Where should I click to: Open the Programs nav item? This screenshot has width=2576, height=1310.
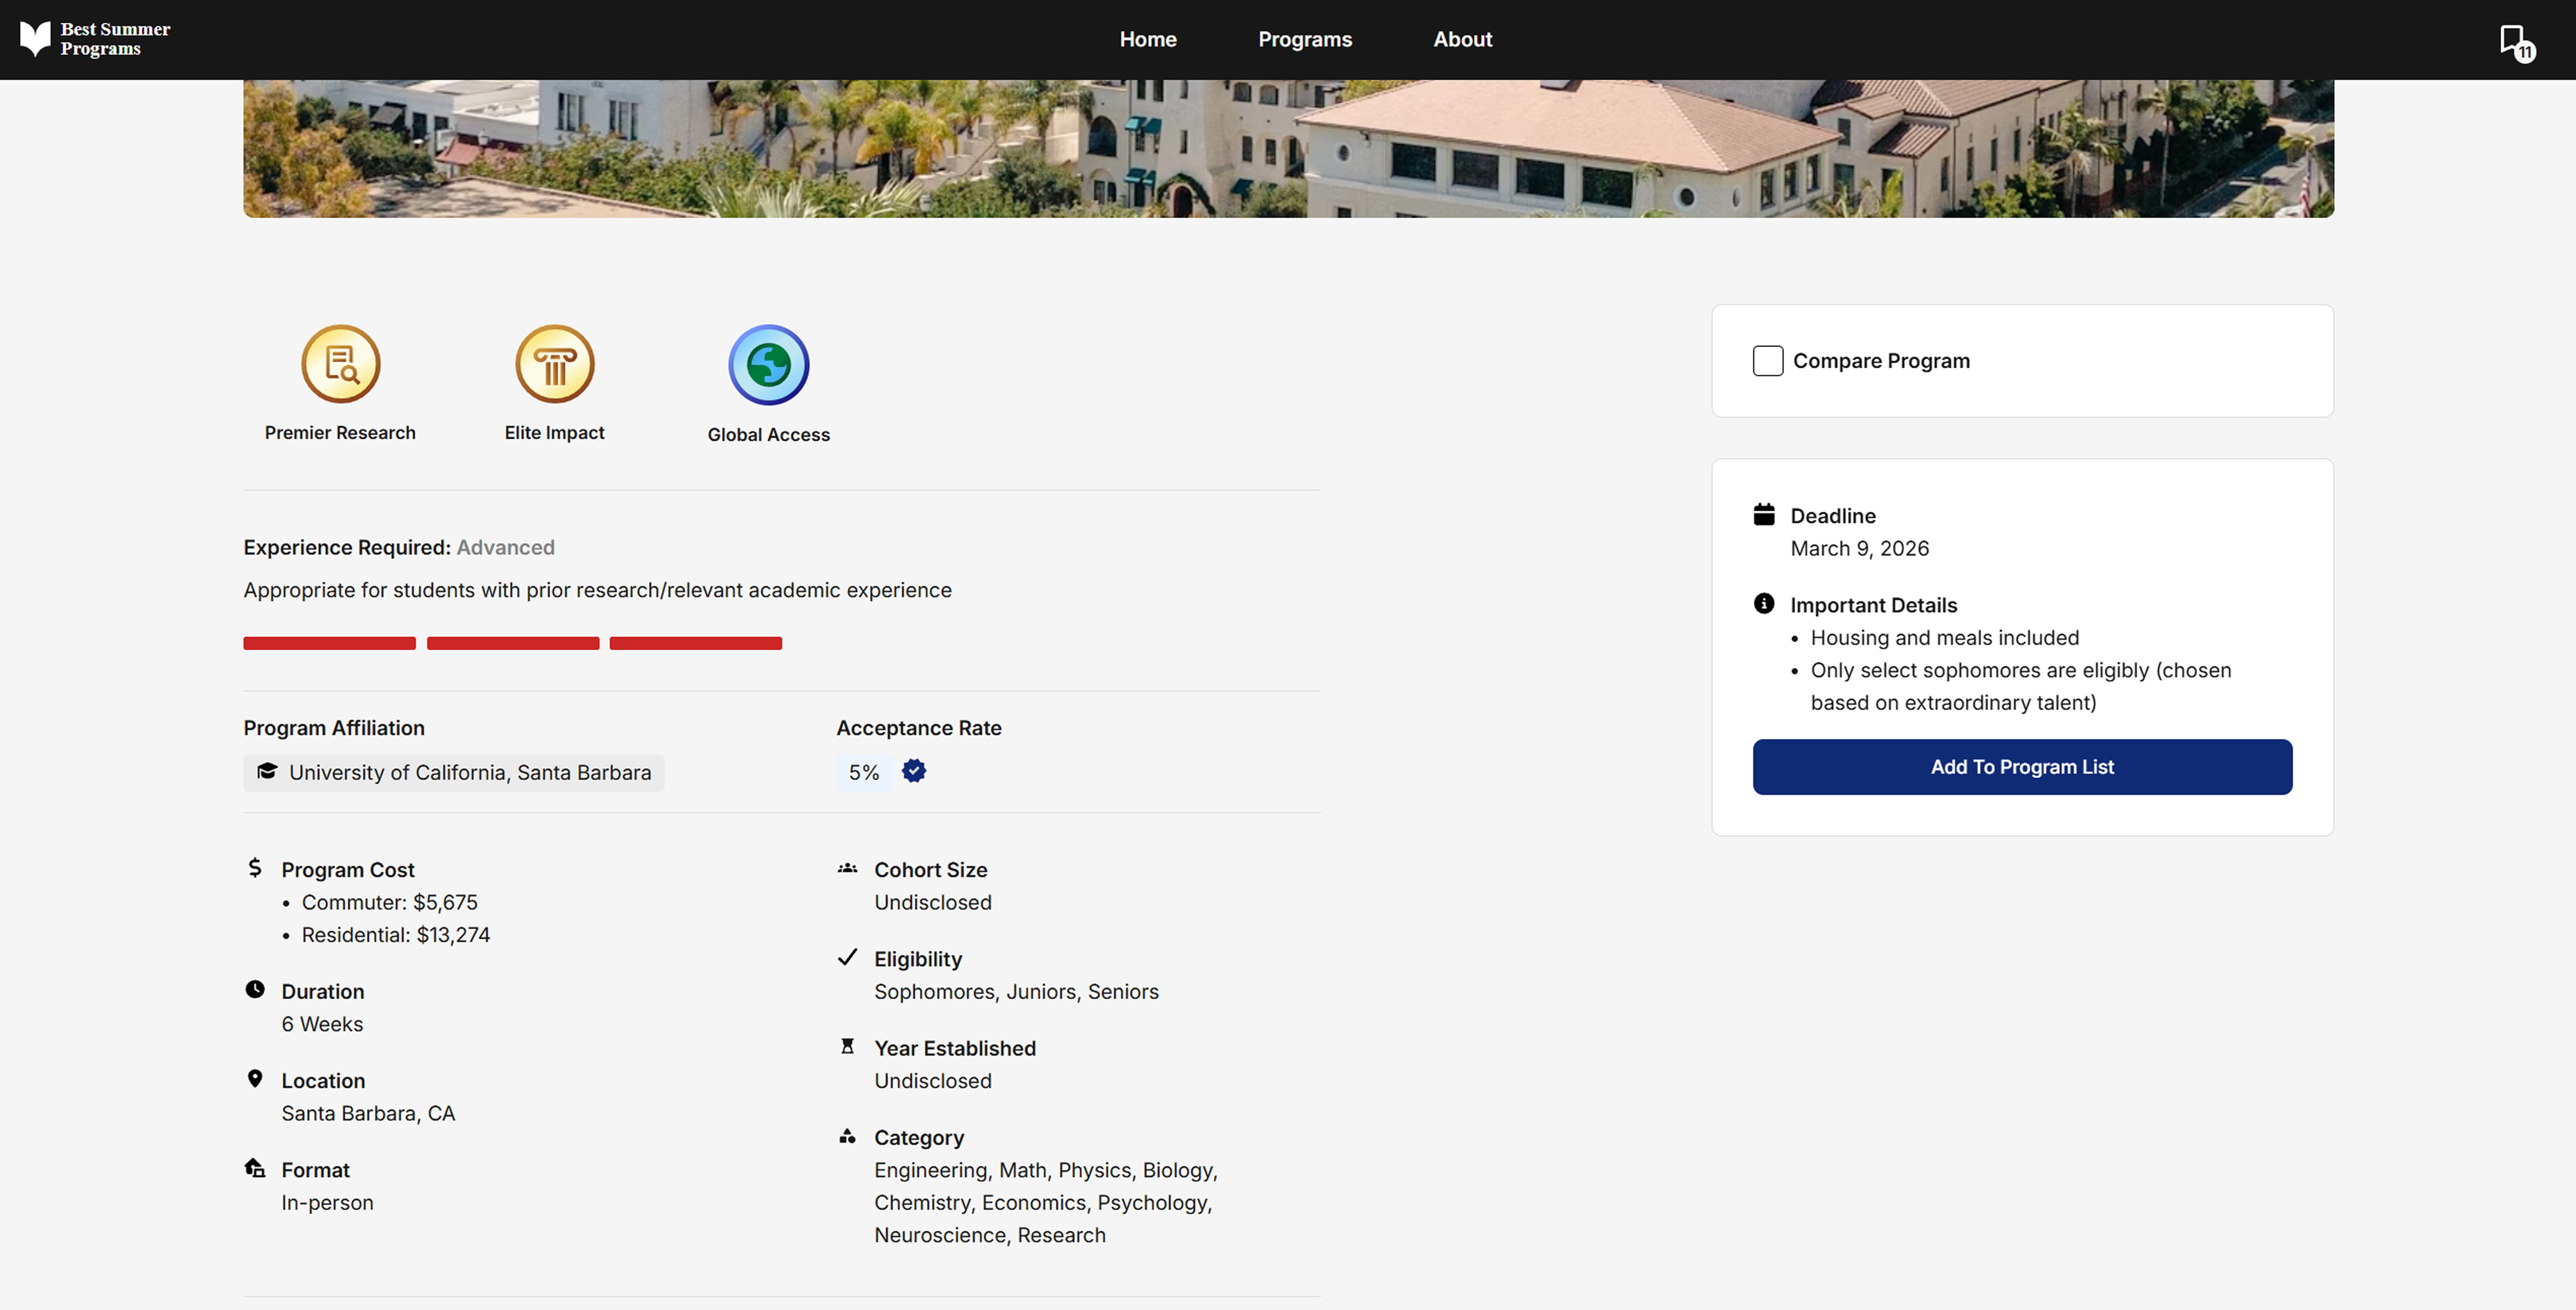coord(1305,39)
